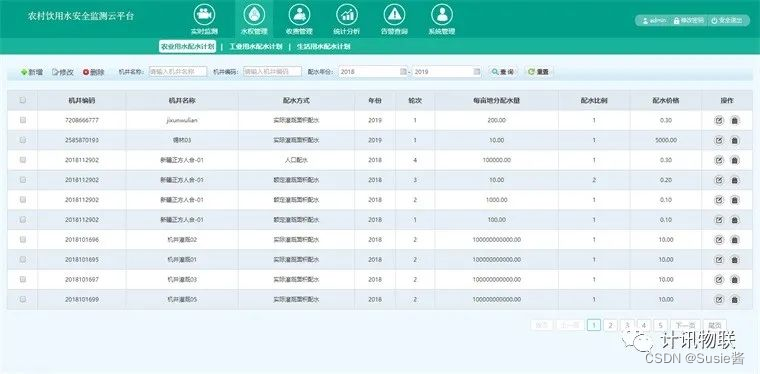Viewport: 760px width, 374px height.
Task: Open the 告警查询 warning triangle icon
Action: (394, 15)
